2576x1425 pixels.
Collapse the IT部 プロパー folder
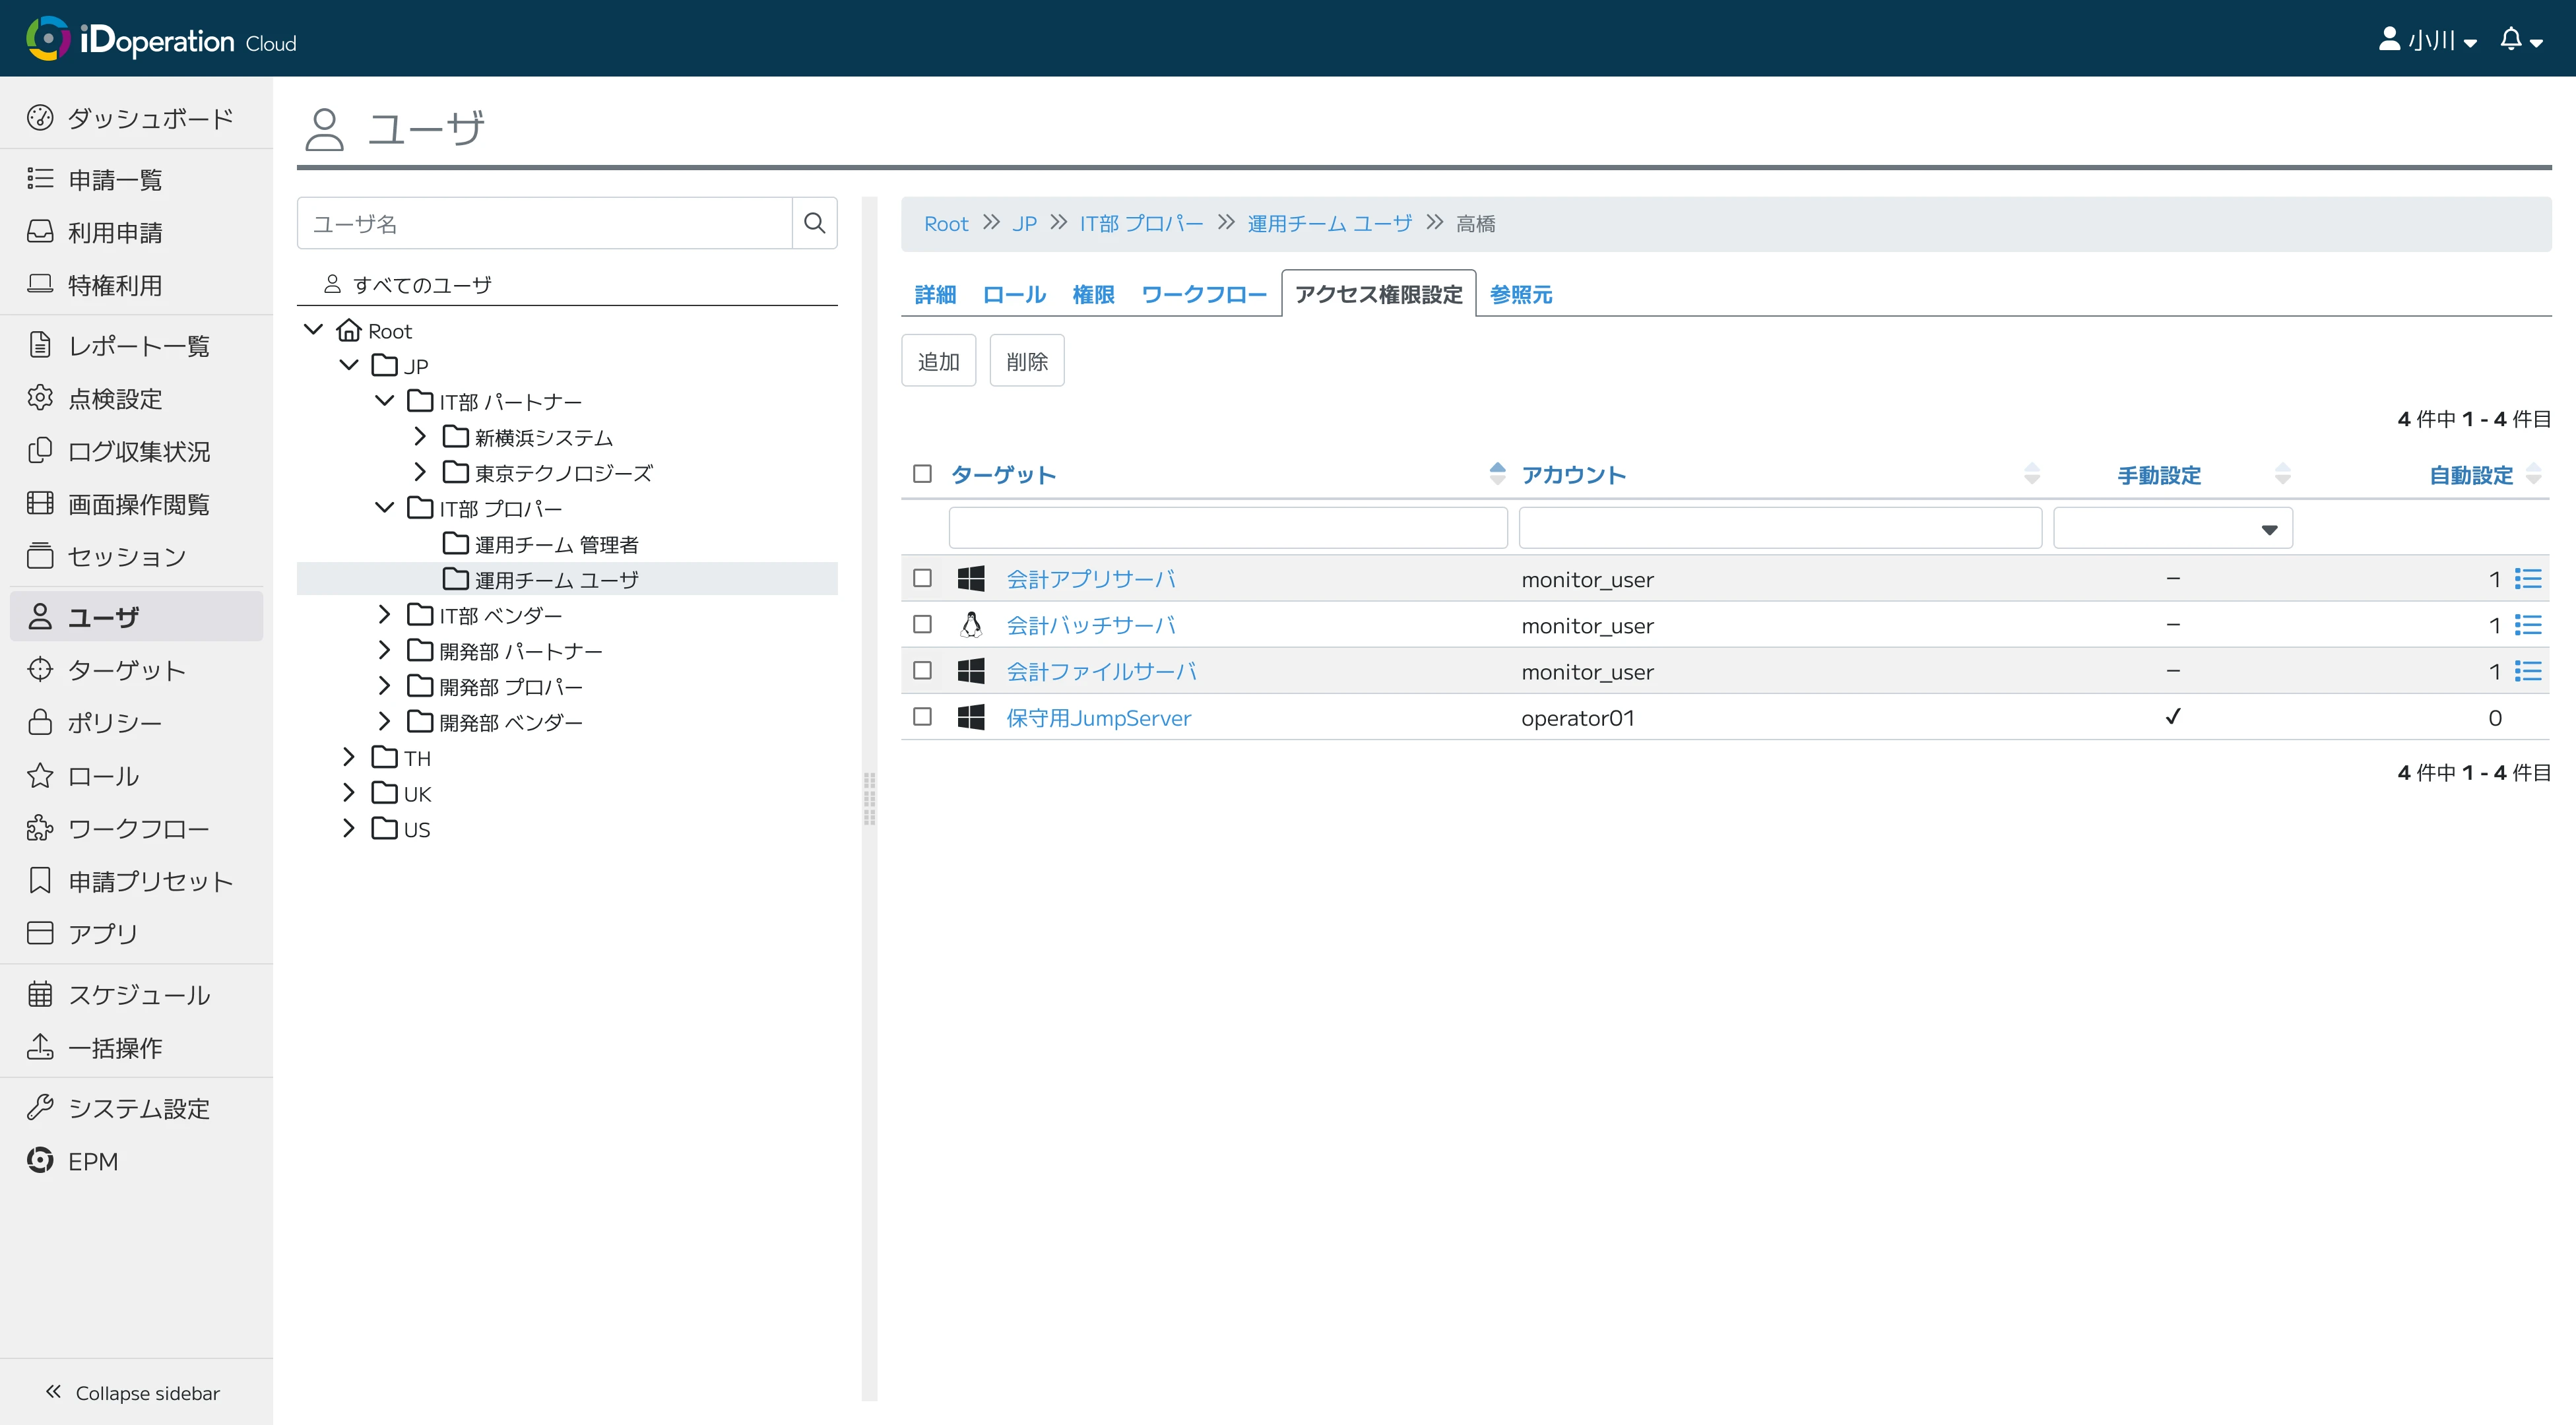click(x=384, y=508)
